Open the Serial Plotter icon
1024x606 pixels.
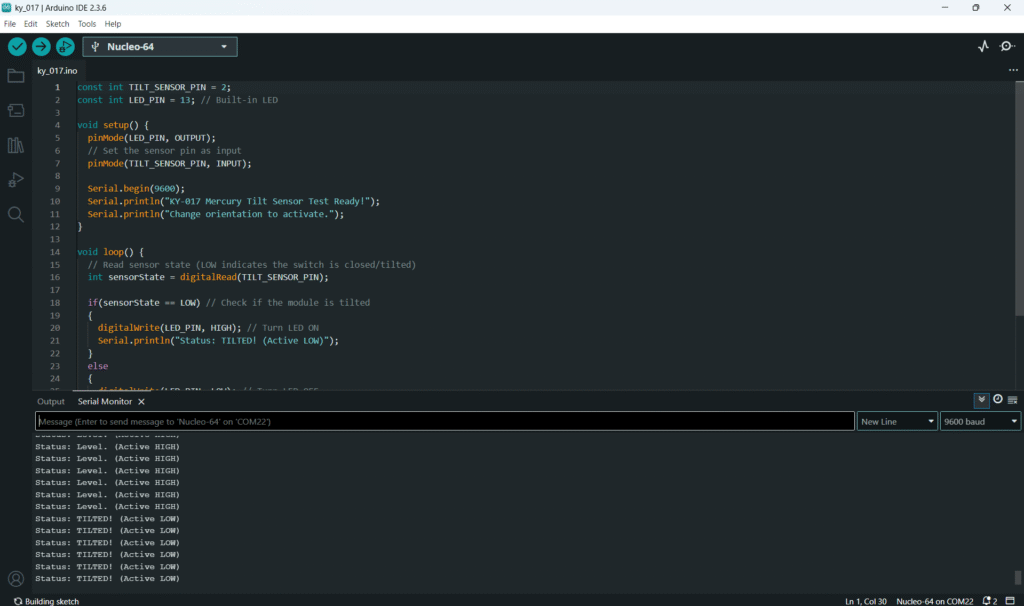pyautogui.click(x=983, y=47)
